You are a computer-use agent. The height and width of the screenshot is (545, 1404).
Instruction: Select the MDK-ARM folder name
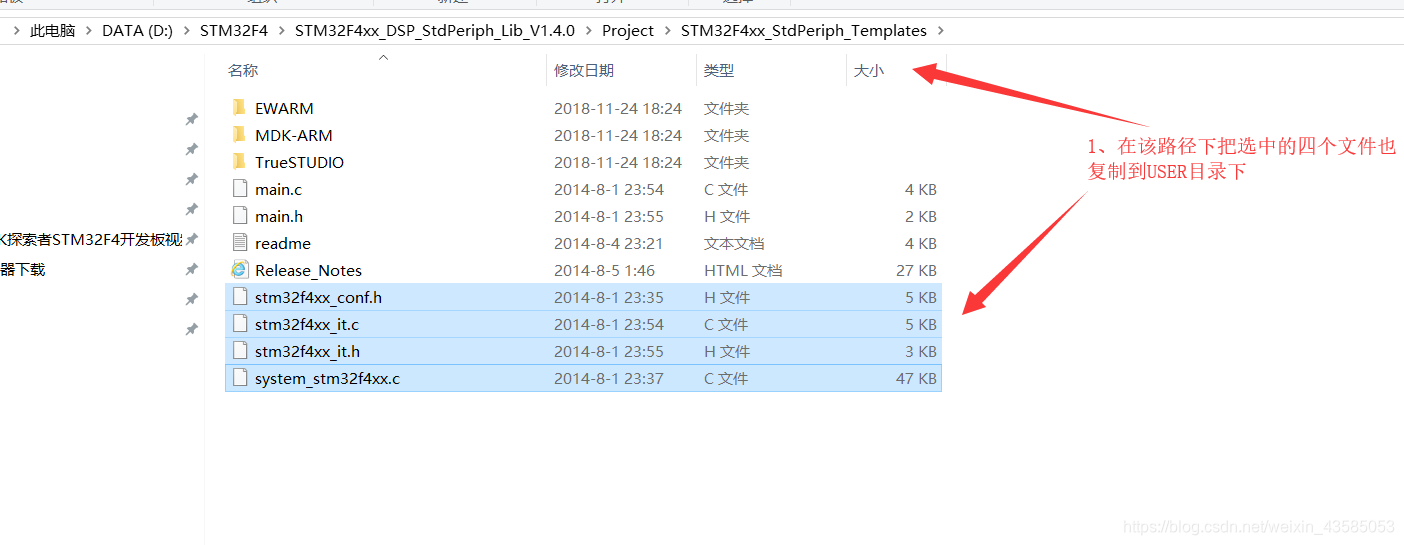(294, 135)
